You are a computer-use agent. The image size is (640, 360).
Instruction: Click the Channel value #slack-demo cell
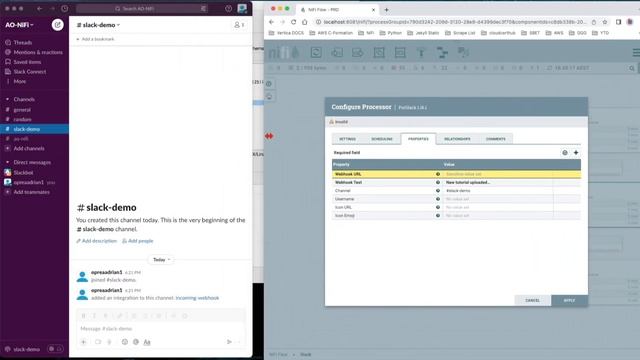click(x=498, y=191)
